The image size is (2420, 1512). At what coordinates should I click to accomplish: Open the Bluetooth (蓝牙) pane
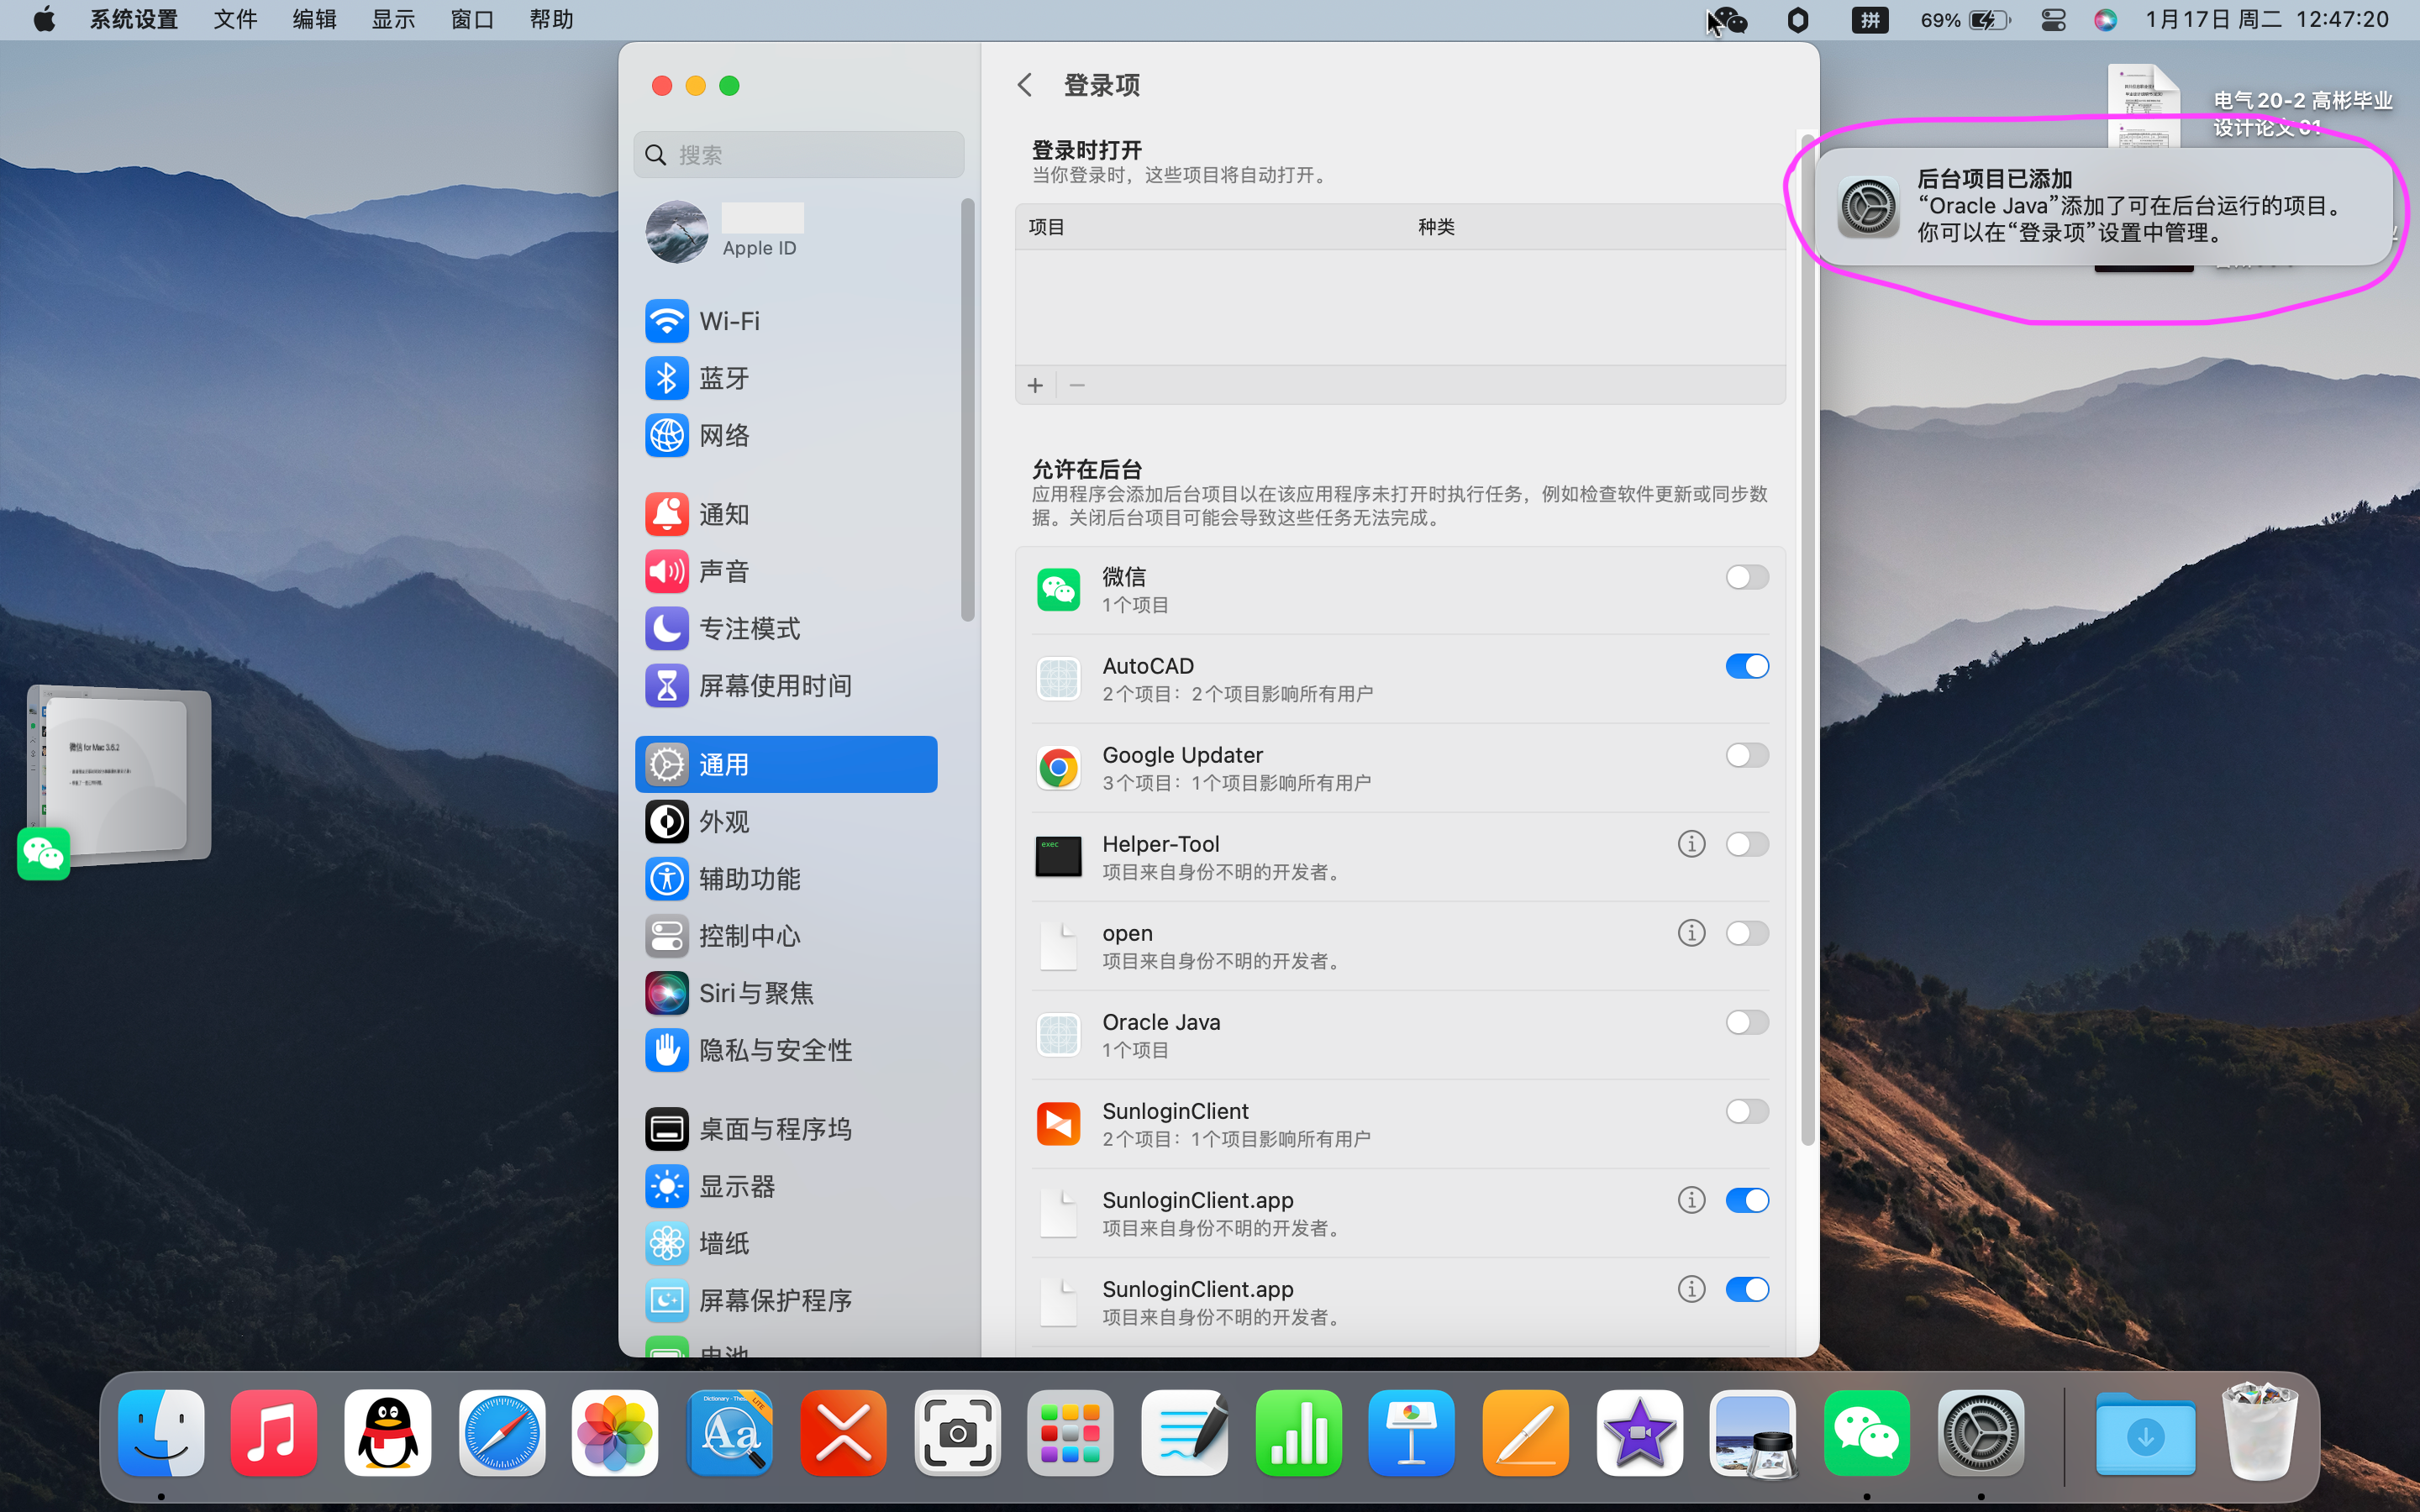click(x=724, y=378)
